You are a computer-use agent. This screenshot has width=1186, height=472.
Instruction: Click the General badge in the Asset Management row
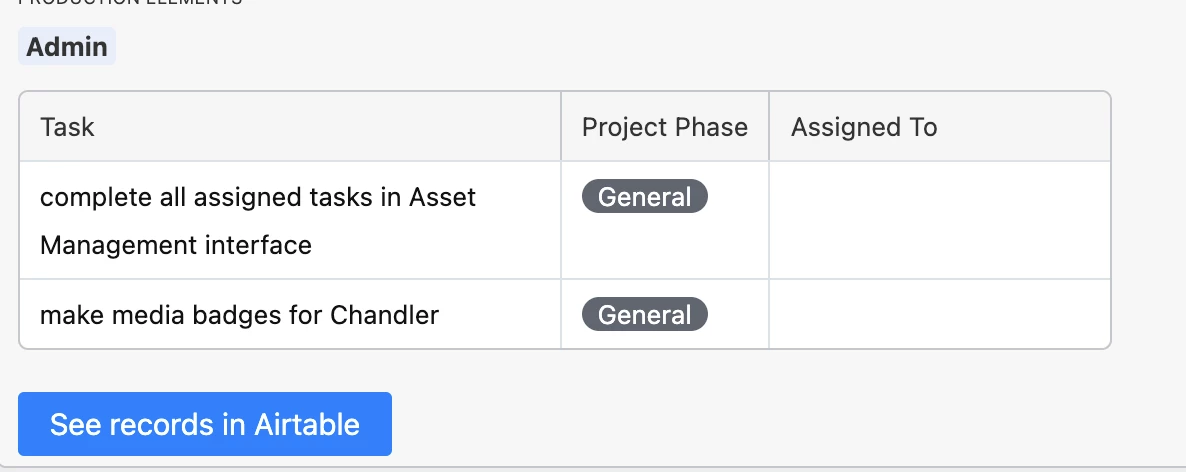point(644,197)
